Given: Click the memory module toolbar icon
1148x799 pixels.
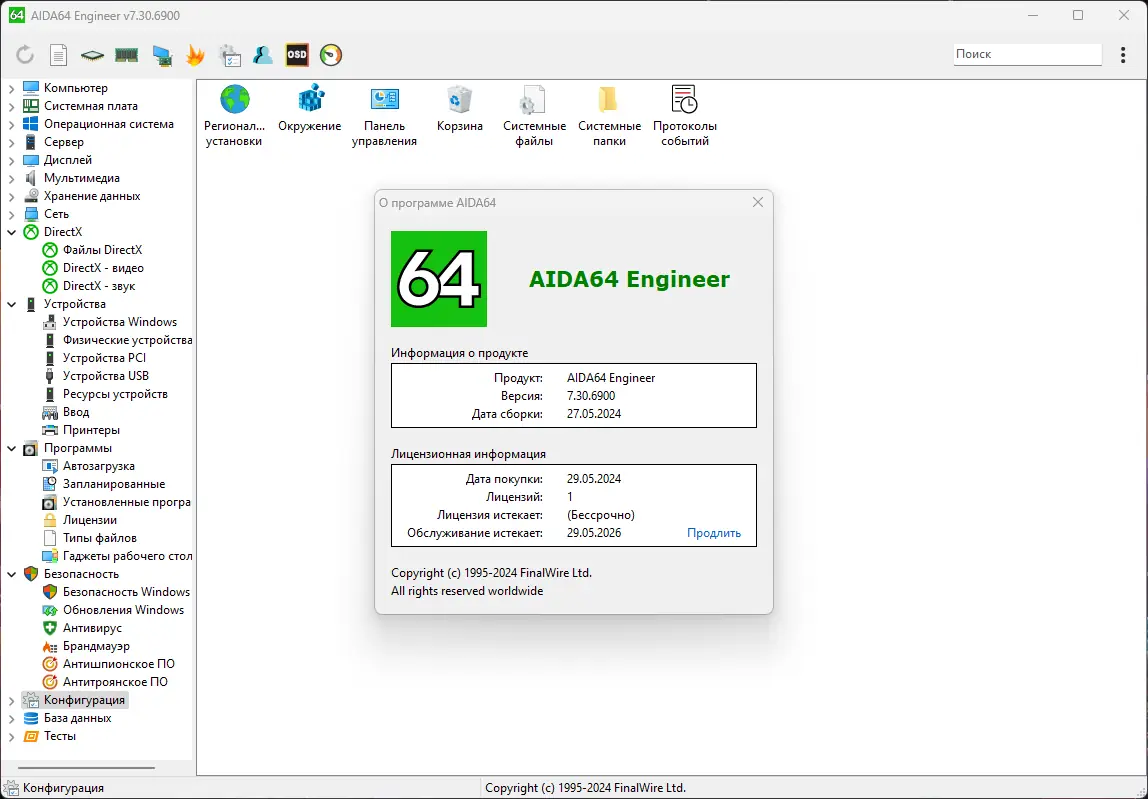Looking at the screenshot, I should [127, 55].
